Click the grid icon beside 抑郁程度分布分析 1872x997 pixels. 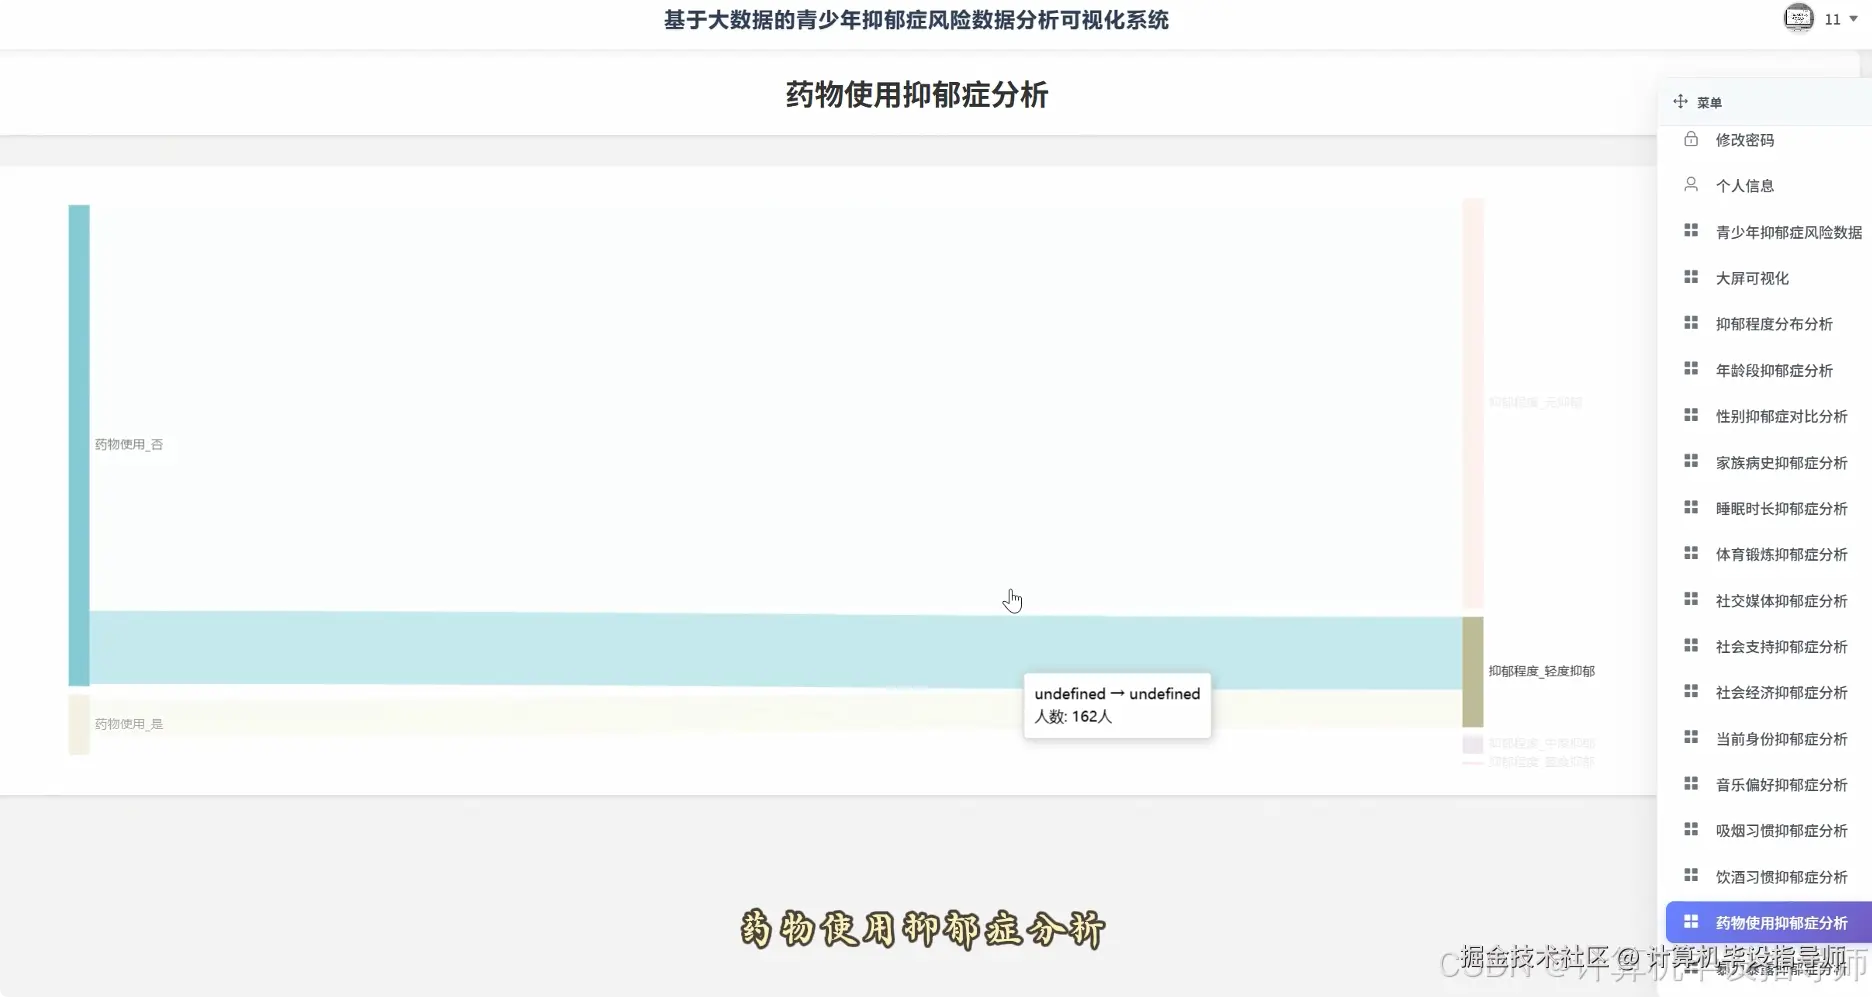pyautogui.click(x=1692, y=322)
